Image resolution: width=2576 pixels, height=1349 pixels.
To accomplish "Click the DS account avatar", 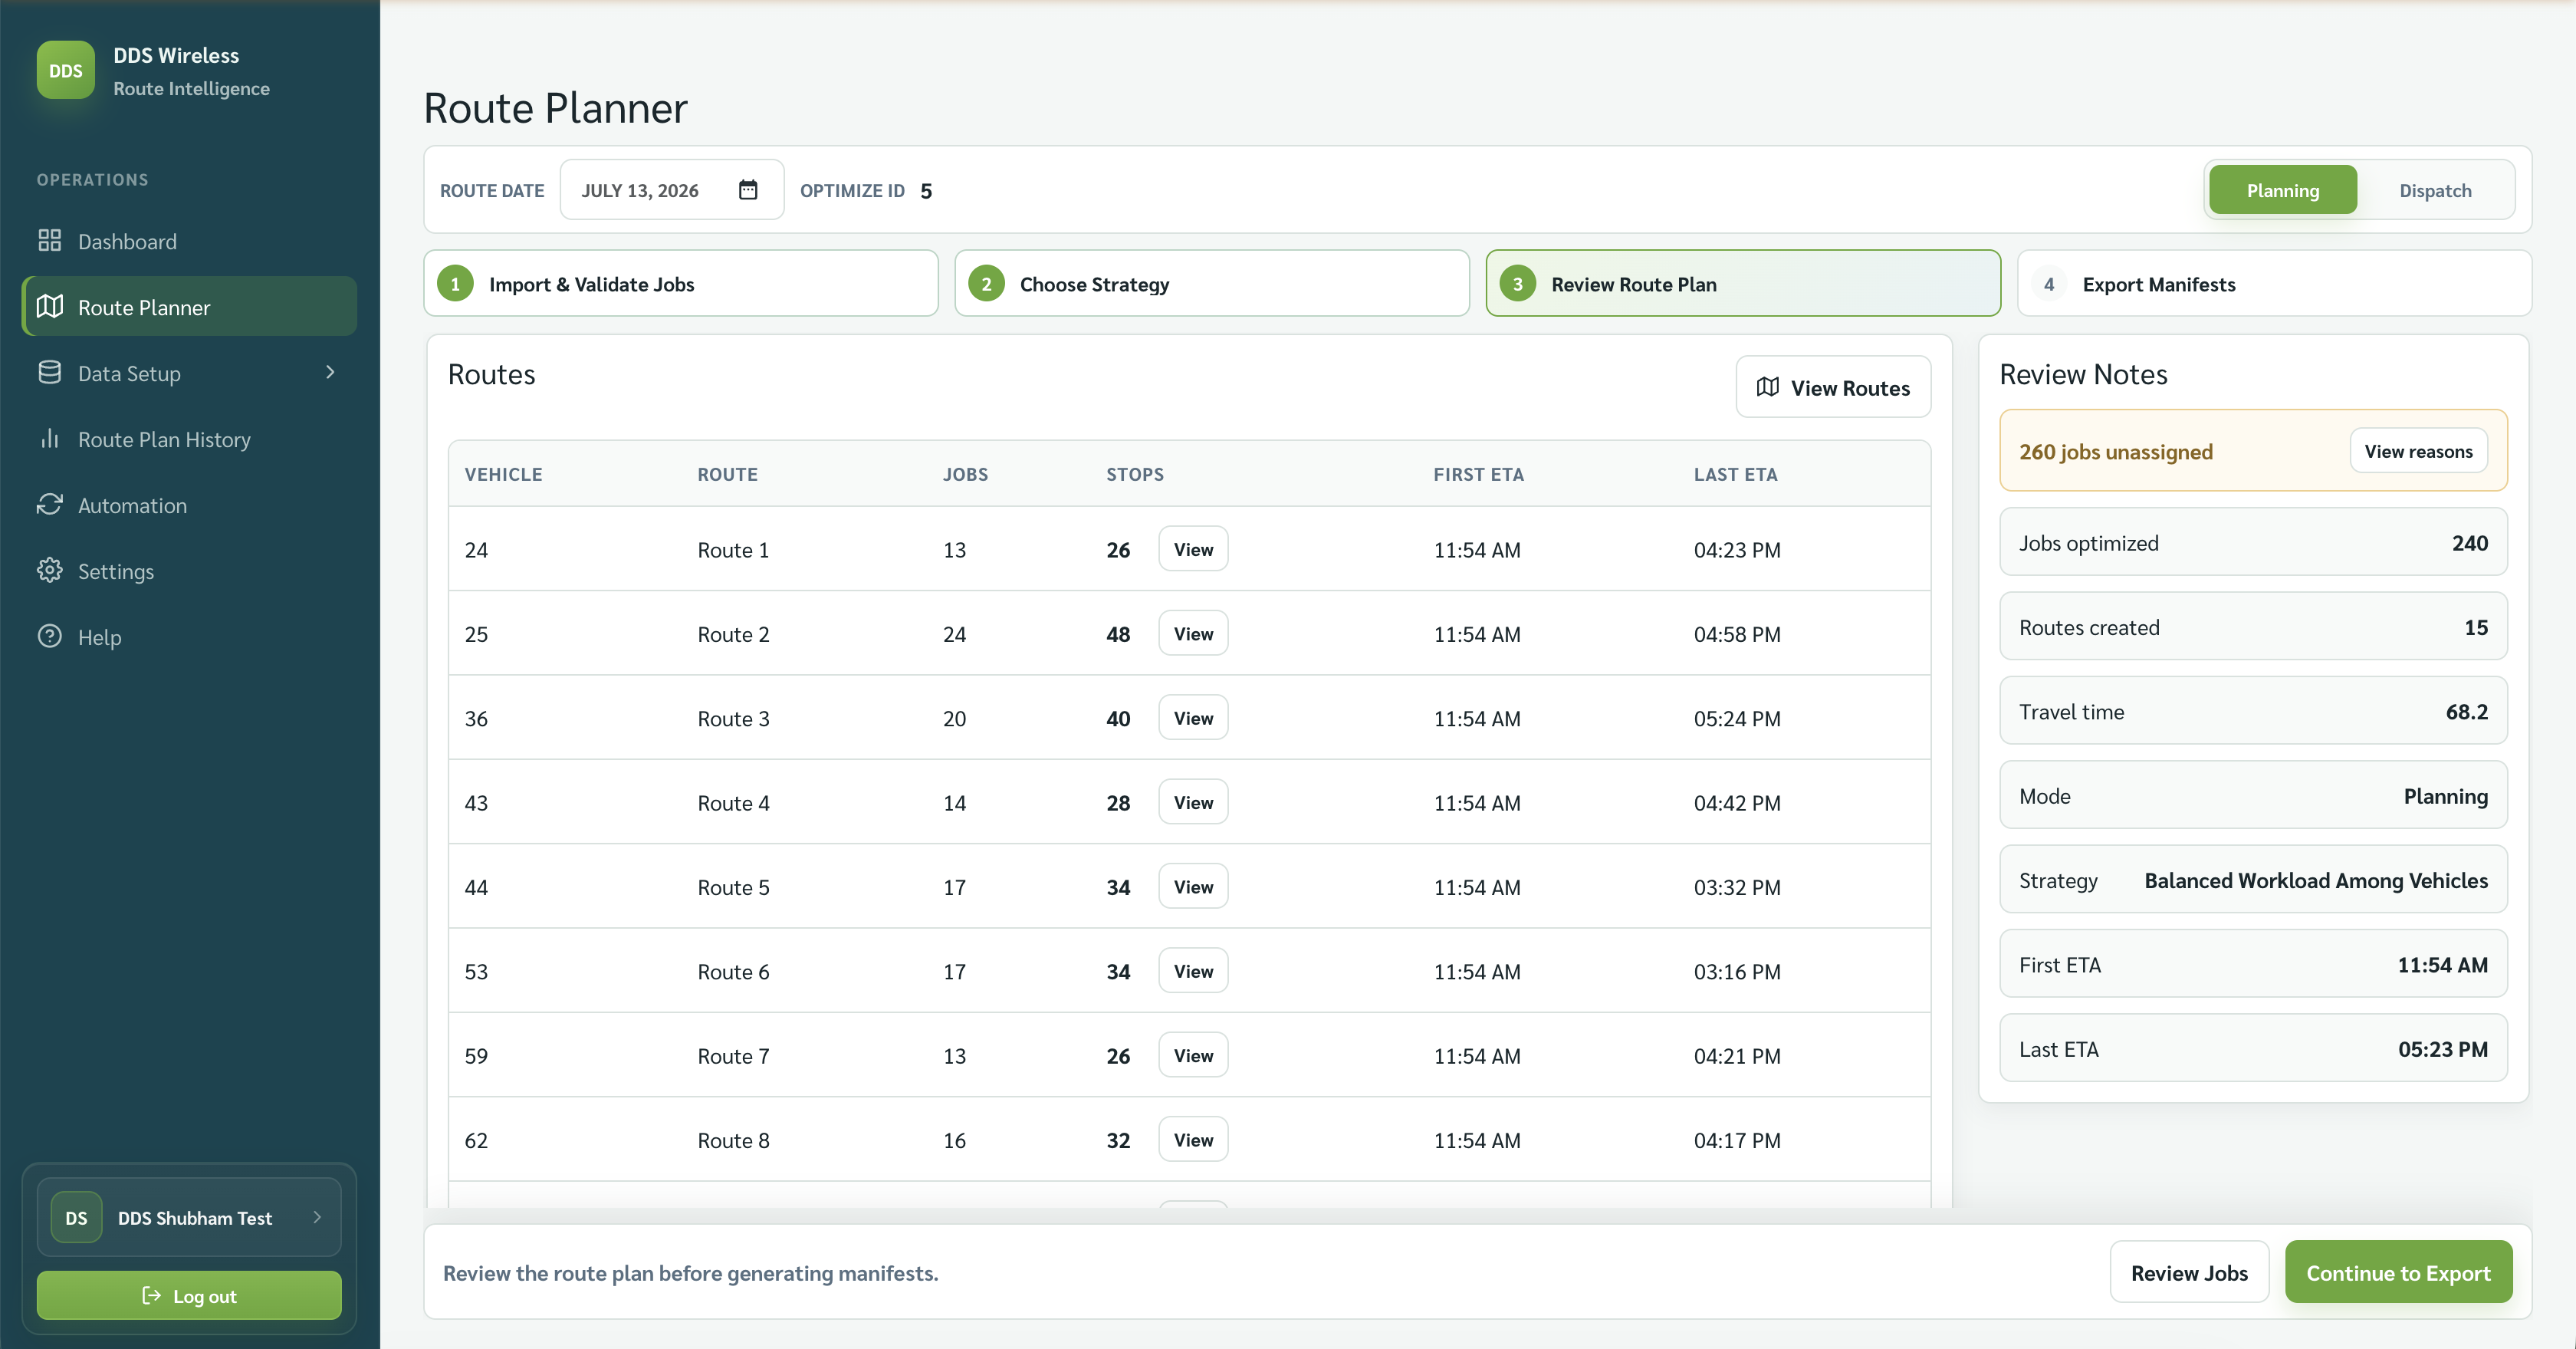I will 76,1218.
